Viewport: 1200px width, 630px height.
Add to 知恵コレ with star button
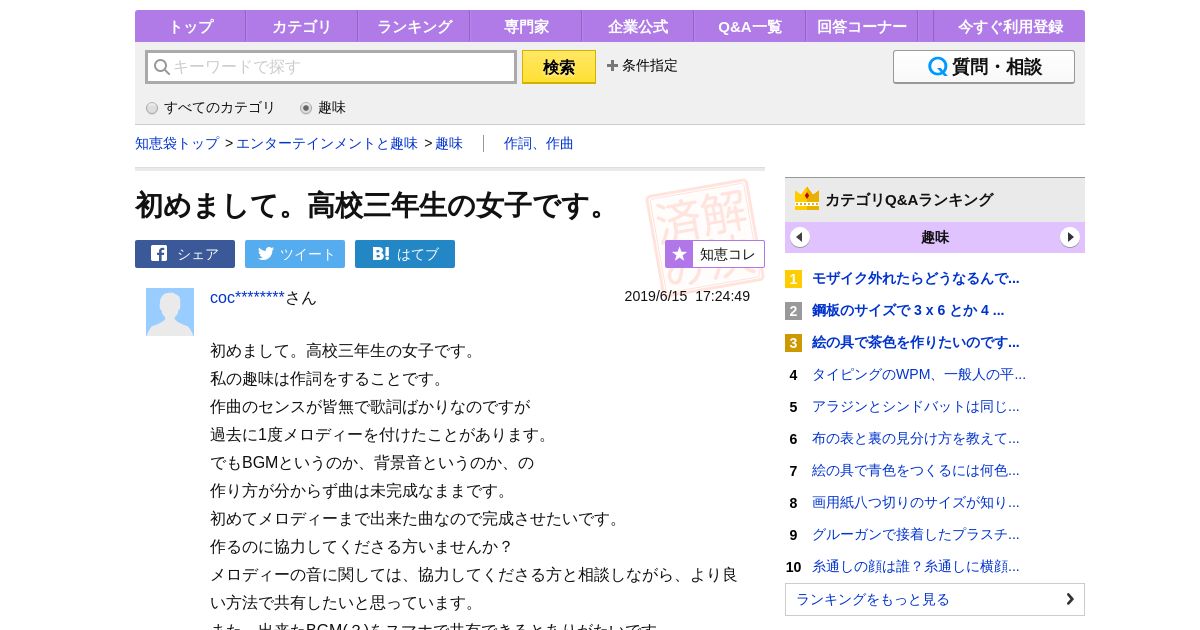click(715, 254)
